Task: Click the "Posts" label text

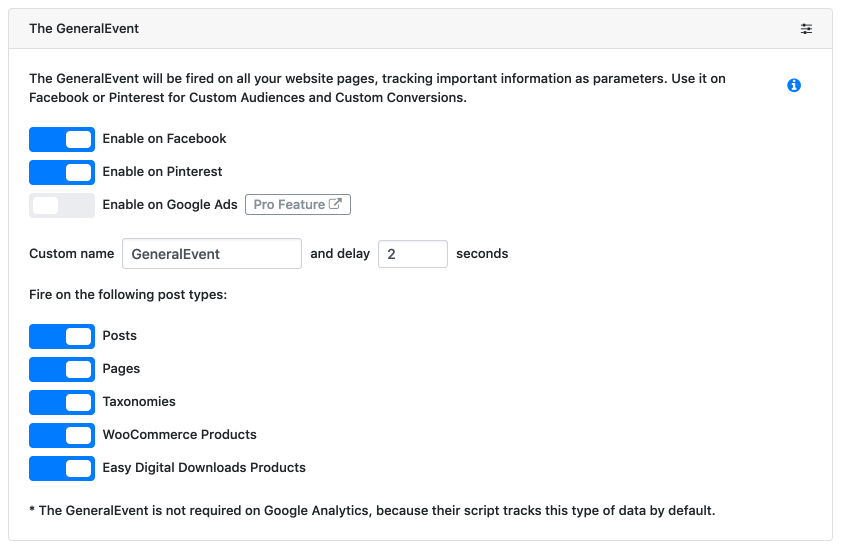Action: [120, 336]
